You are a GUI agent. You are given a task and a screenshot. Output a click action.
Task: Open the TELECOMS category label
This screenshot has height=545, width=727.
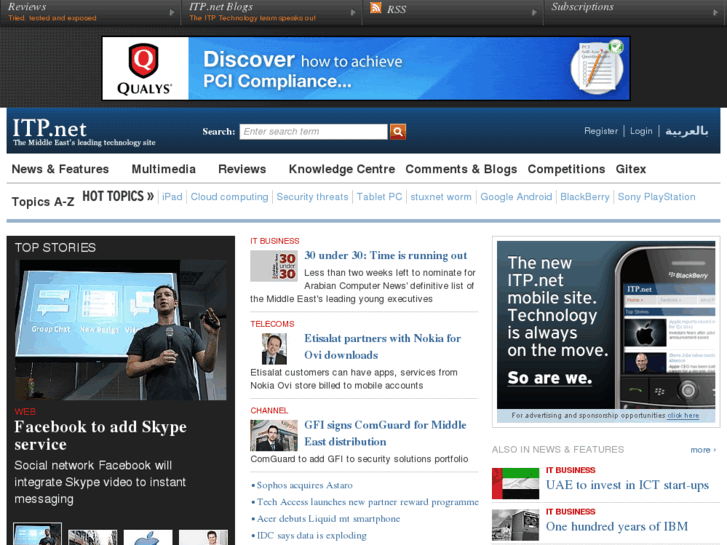272,324
